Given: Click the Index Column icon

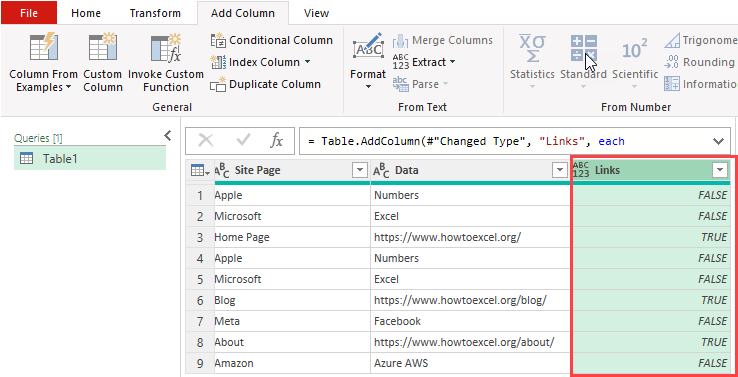Looking at the screenshot, I should (218, 62).
